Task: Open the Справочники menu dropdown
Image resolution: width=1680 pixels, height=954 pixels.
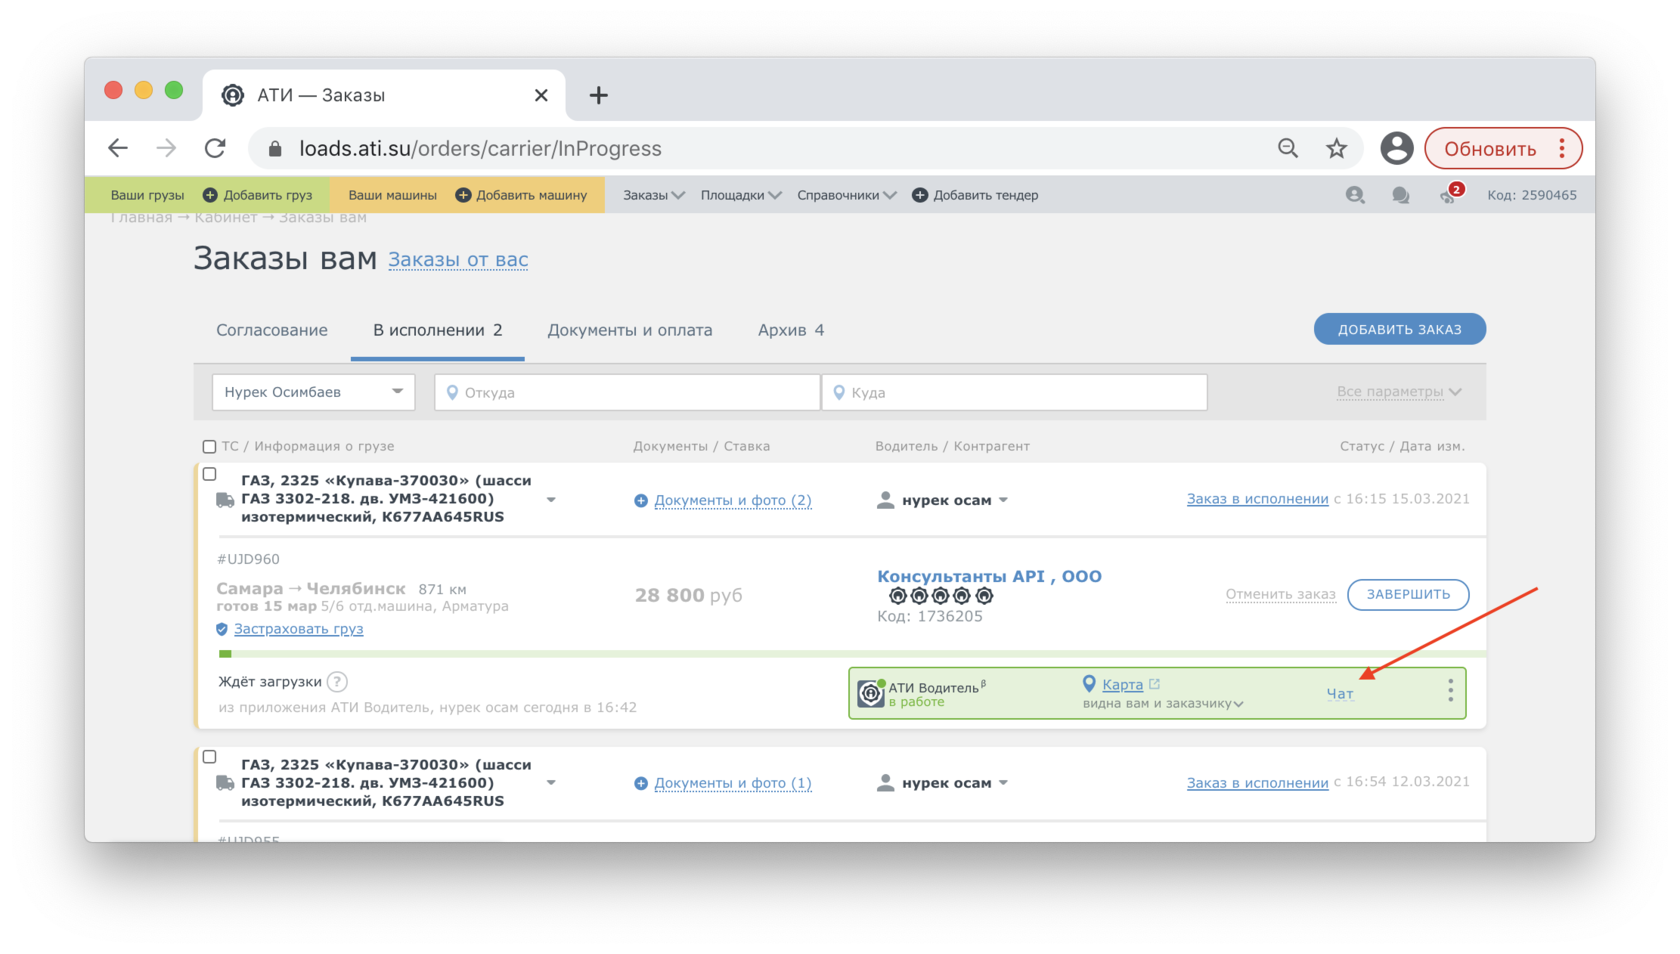Action: point(846,195)
